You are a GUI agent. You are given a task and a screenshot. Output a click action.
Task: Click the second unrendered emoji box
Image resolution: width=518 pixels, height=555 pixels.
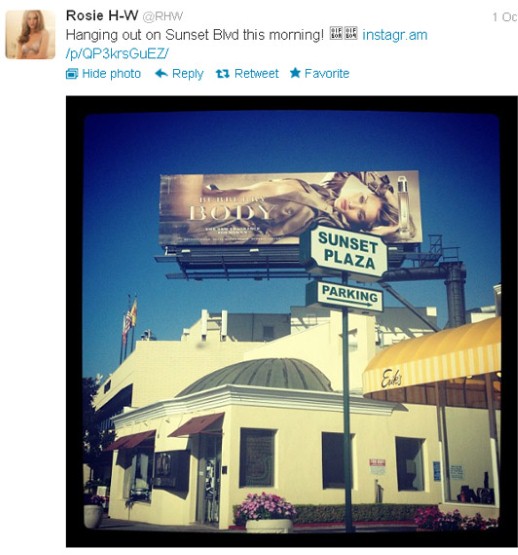351,34
